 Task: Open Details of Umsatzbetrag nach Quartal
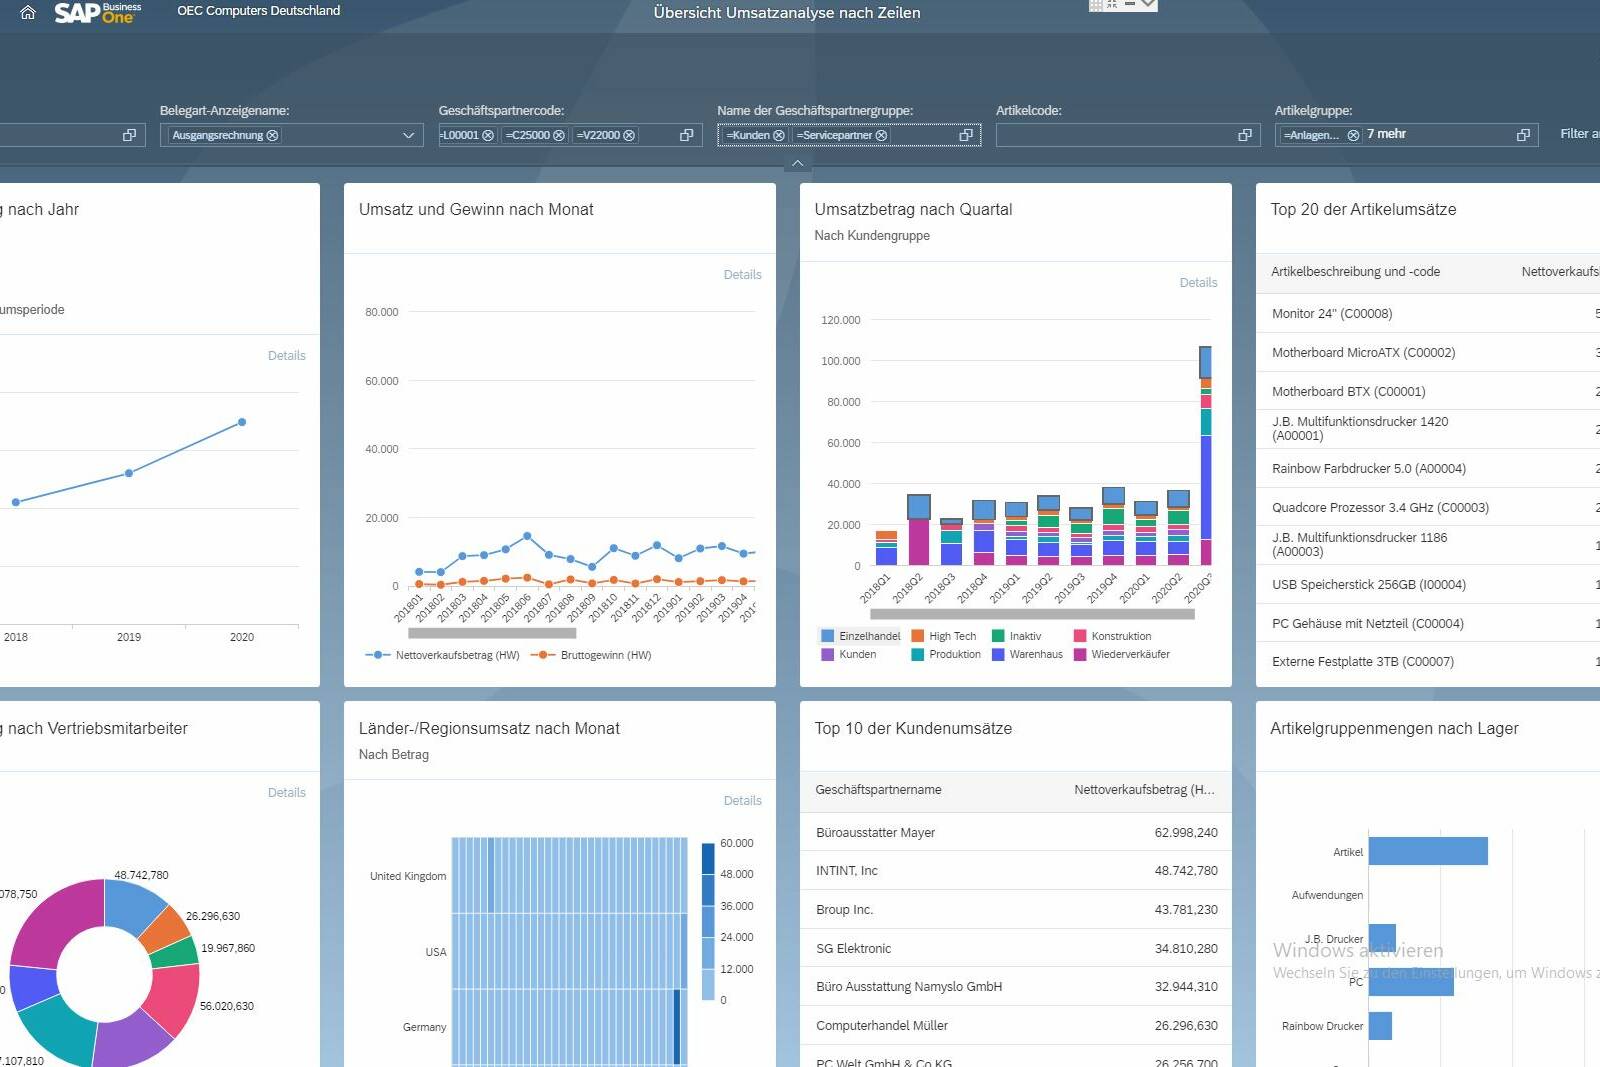(1198, 283)
